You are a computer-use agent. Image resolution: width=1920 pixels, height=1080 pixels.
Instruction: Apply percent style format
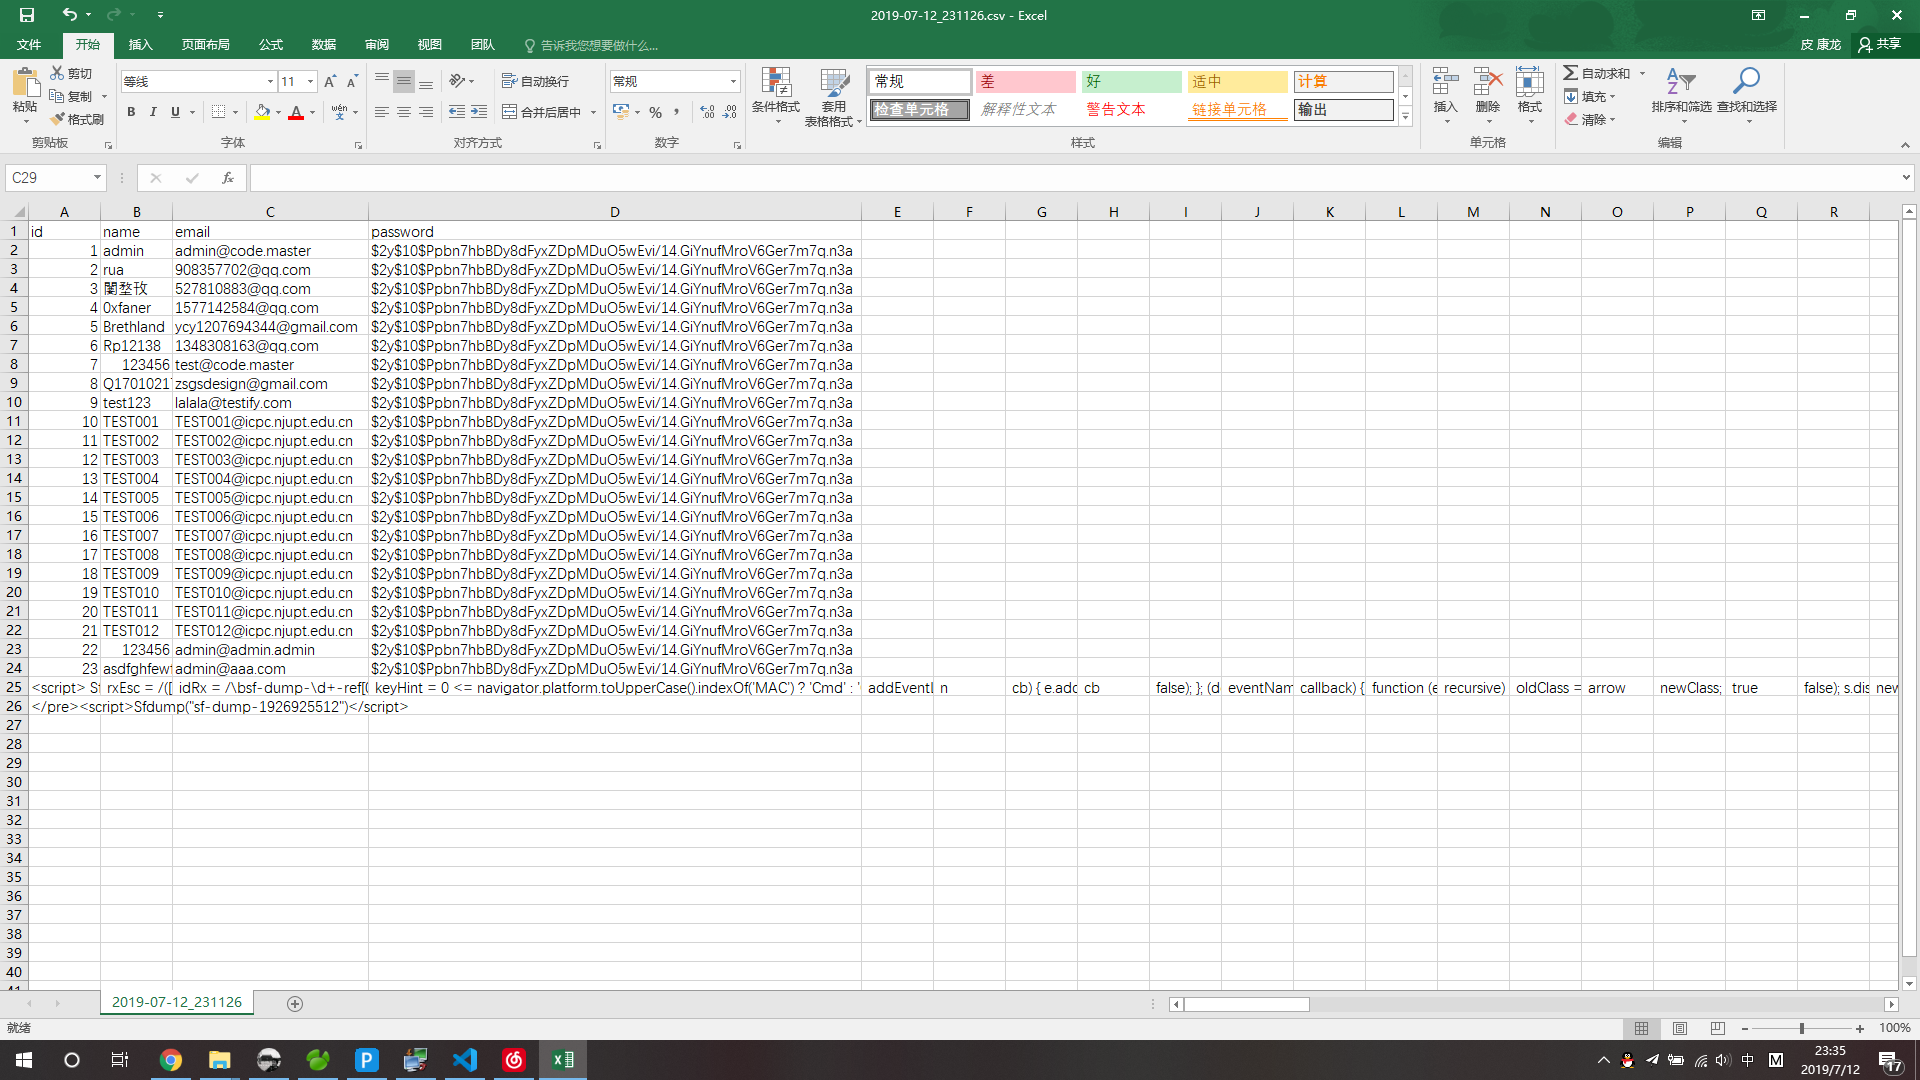655,112
